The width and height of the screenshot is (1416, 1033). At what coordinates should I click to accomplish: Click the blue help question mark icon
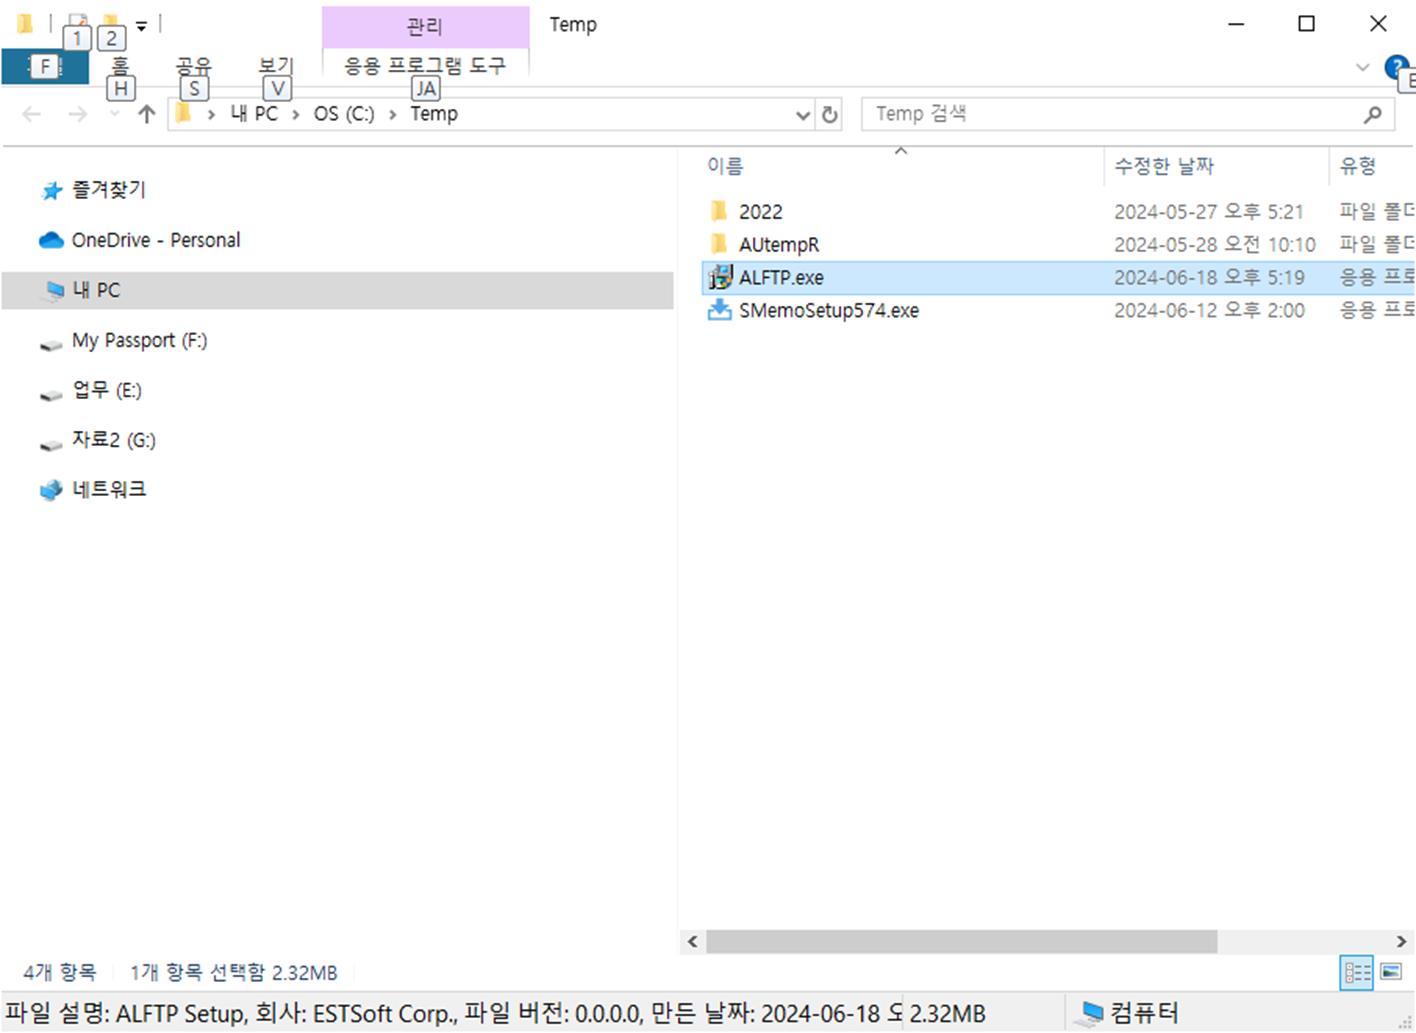pyautogui.click(x=1396, y=67)
